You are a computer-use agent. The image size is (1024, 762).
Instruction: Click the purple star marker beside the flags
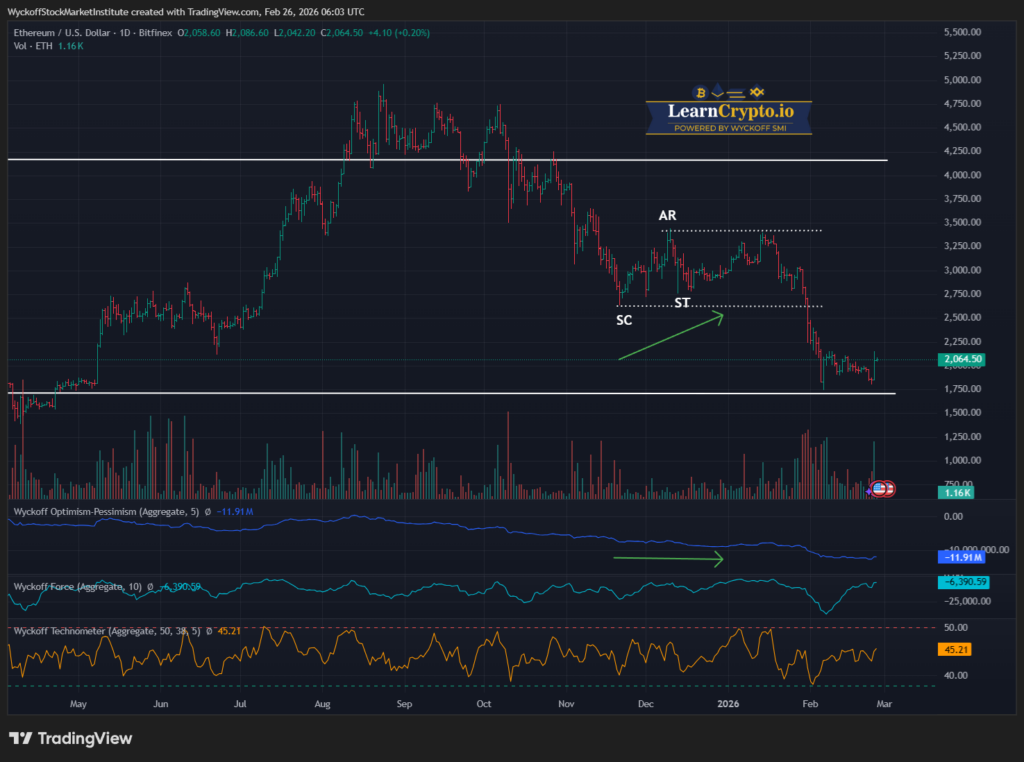tap(868, 492)
